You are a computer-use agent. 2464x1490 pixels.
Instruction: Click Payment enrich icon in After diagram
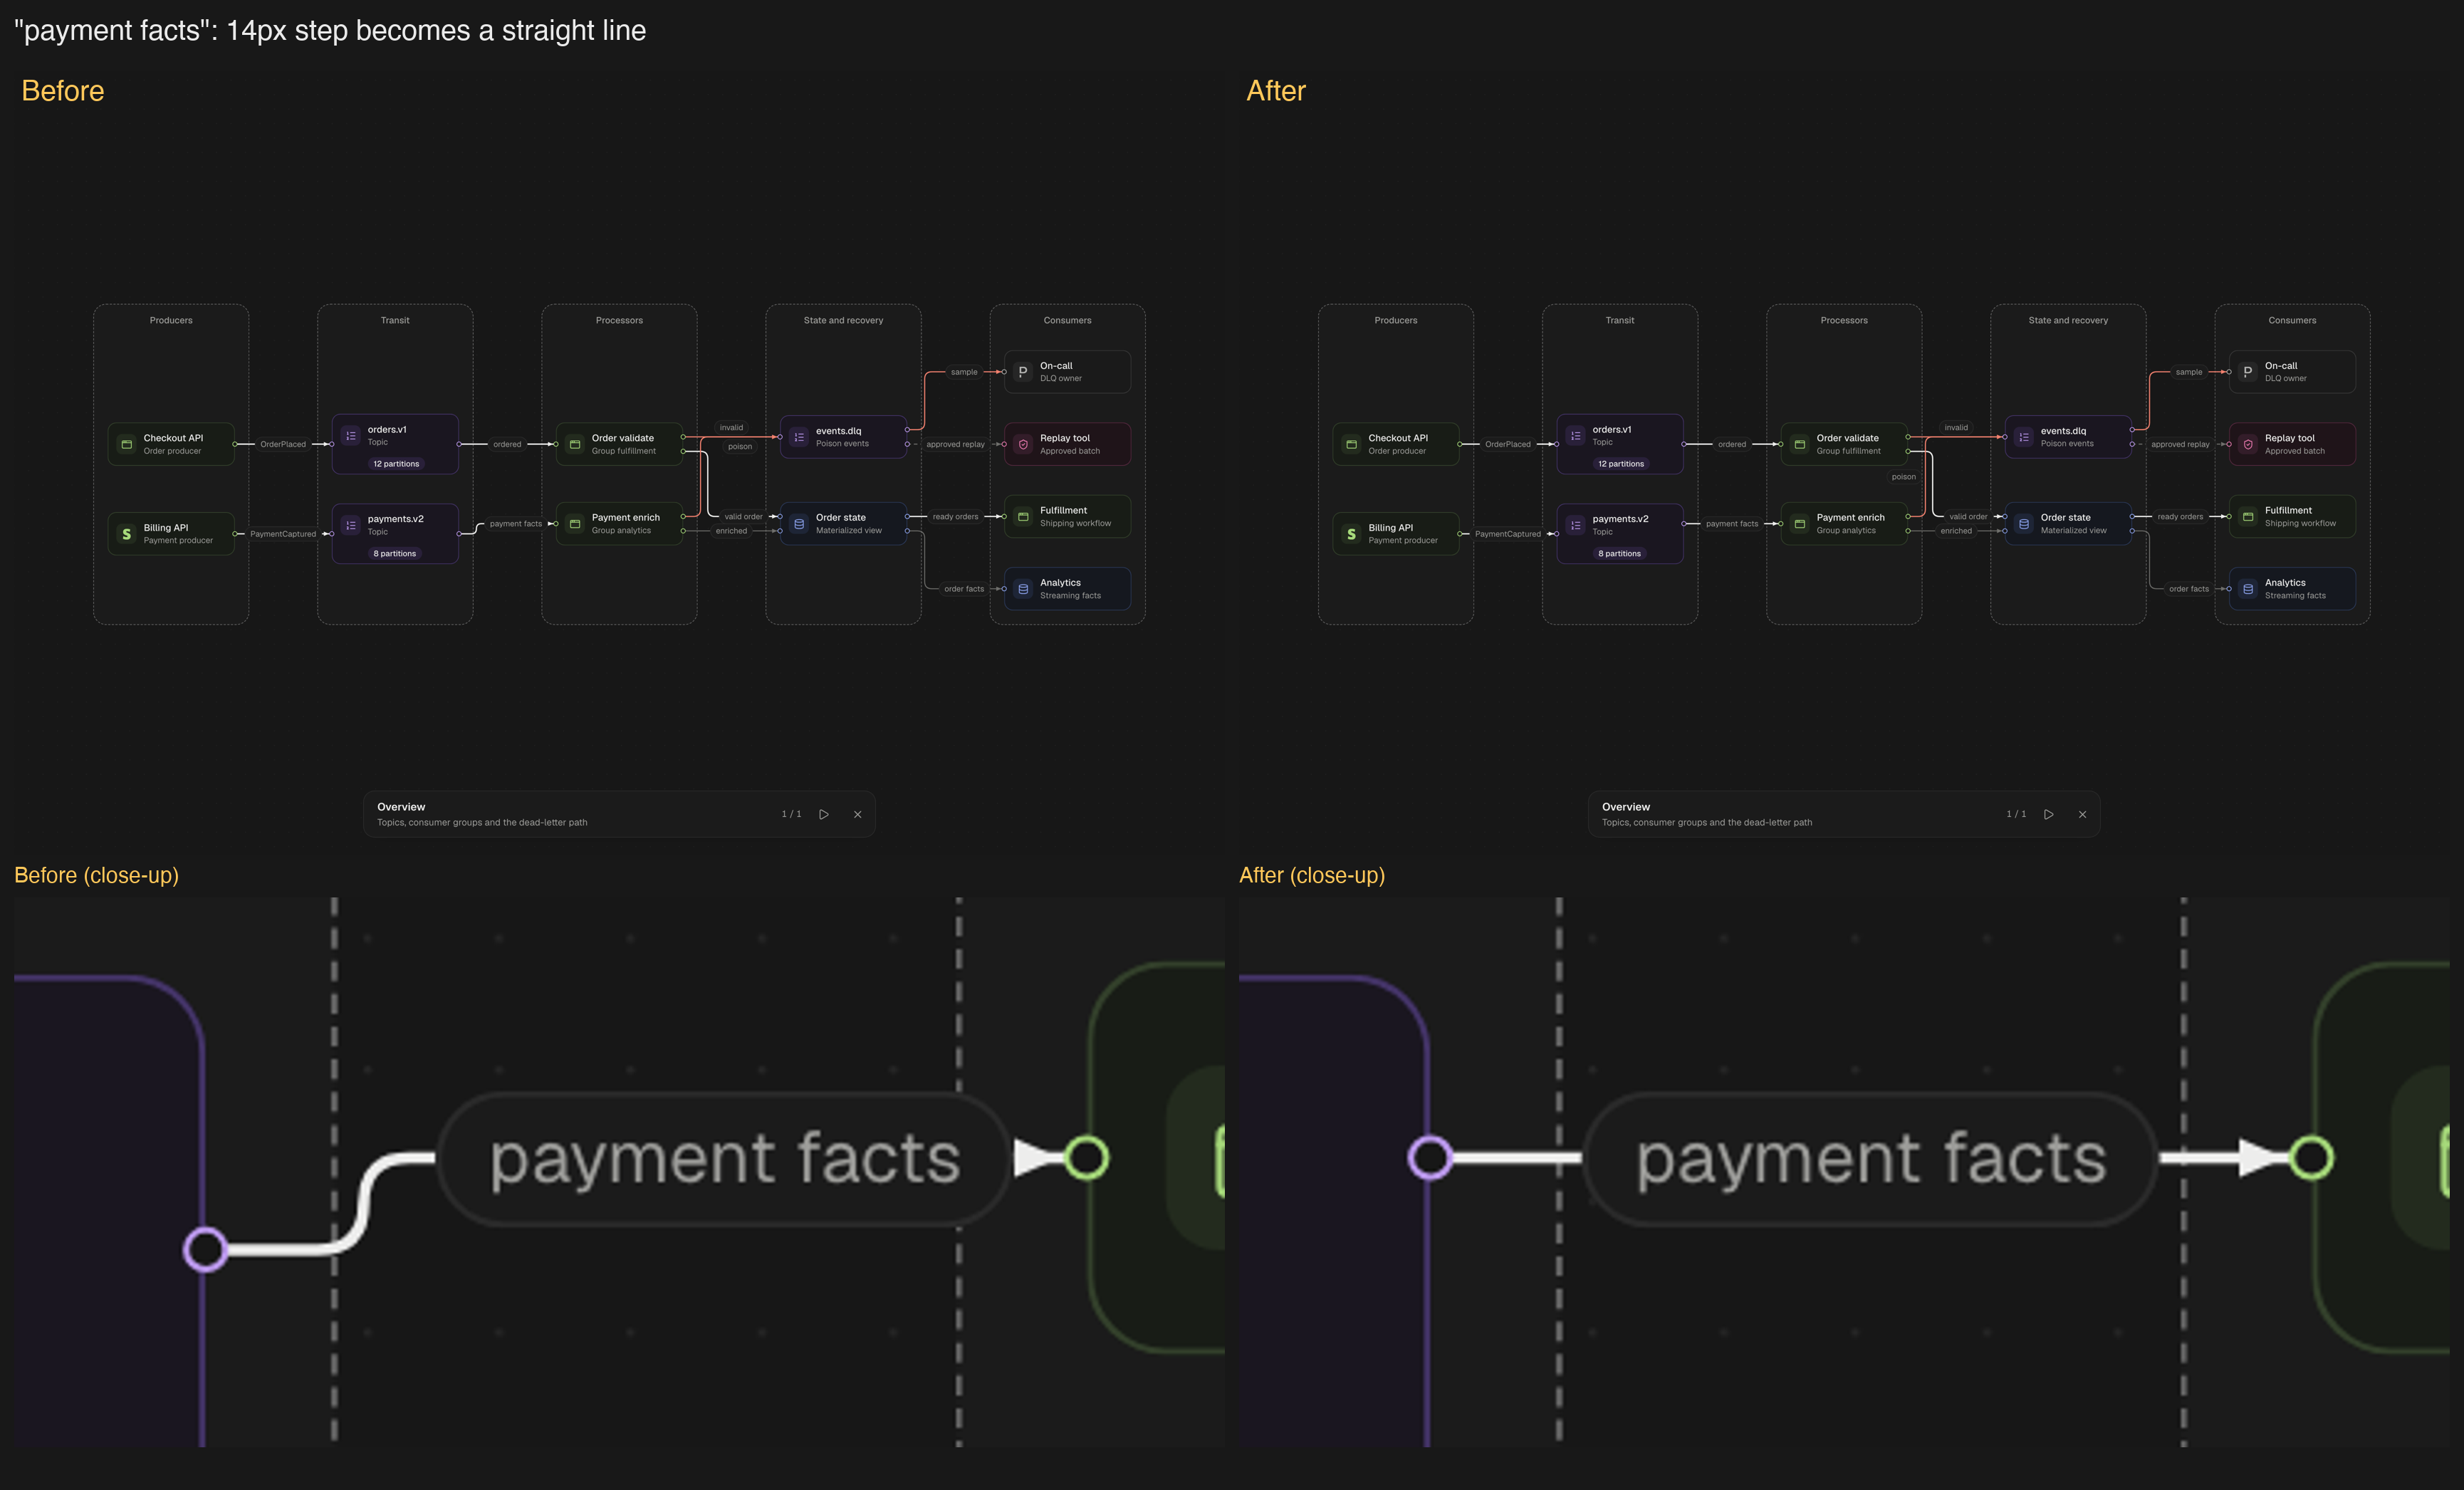(x=1800, y=524)
